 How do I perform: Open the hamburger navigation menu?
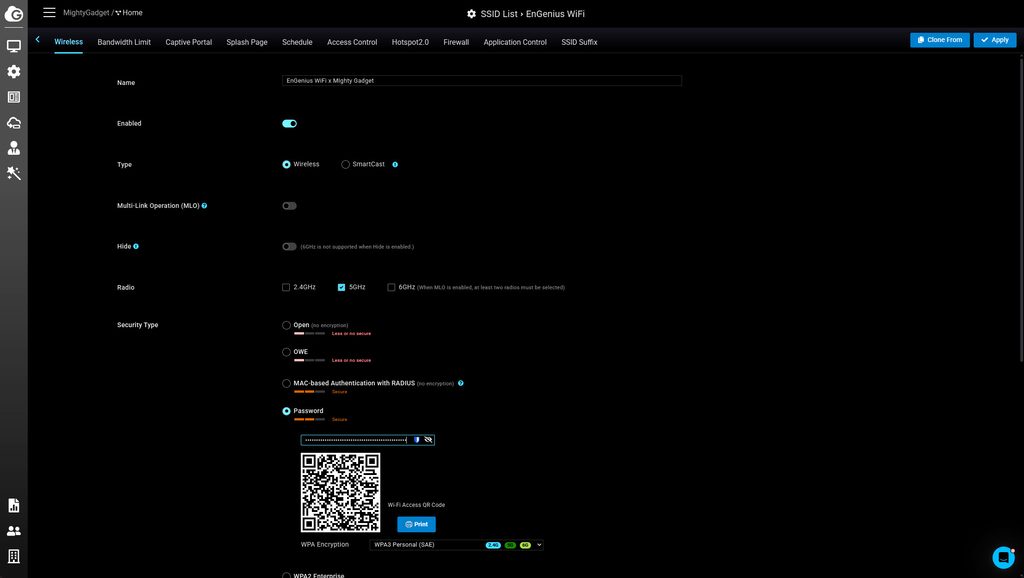(49, 12)
